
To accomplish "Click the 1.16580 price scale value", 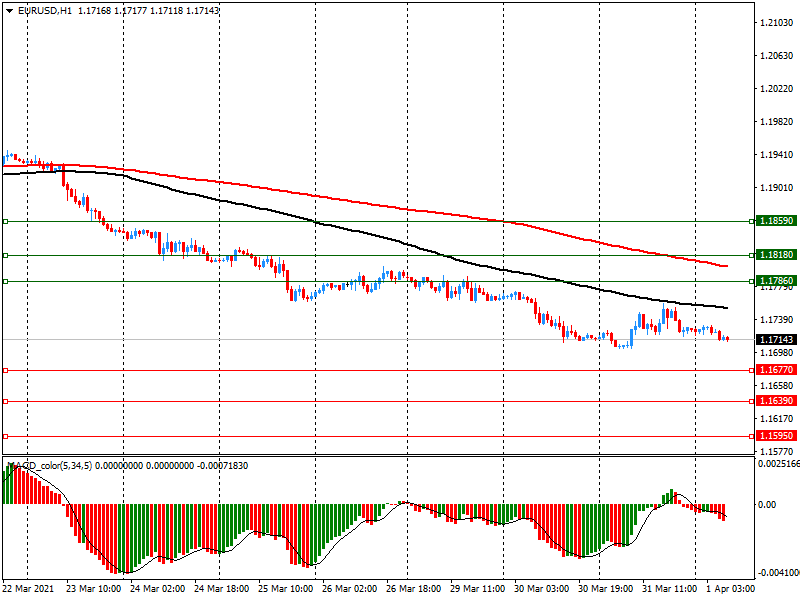I will pos(777,386).
